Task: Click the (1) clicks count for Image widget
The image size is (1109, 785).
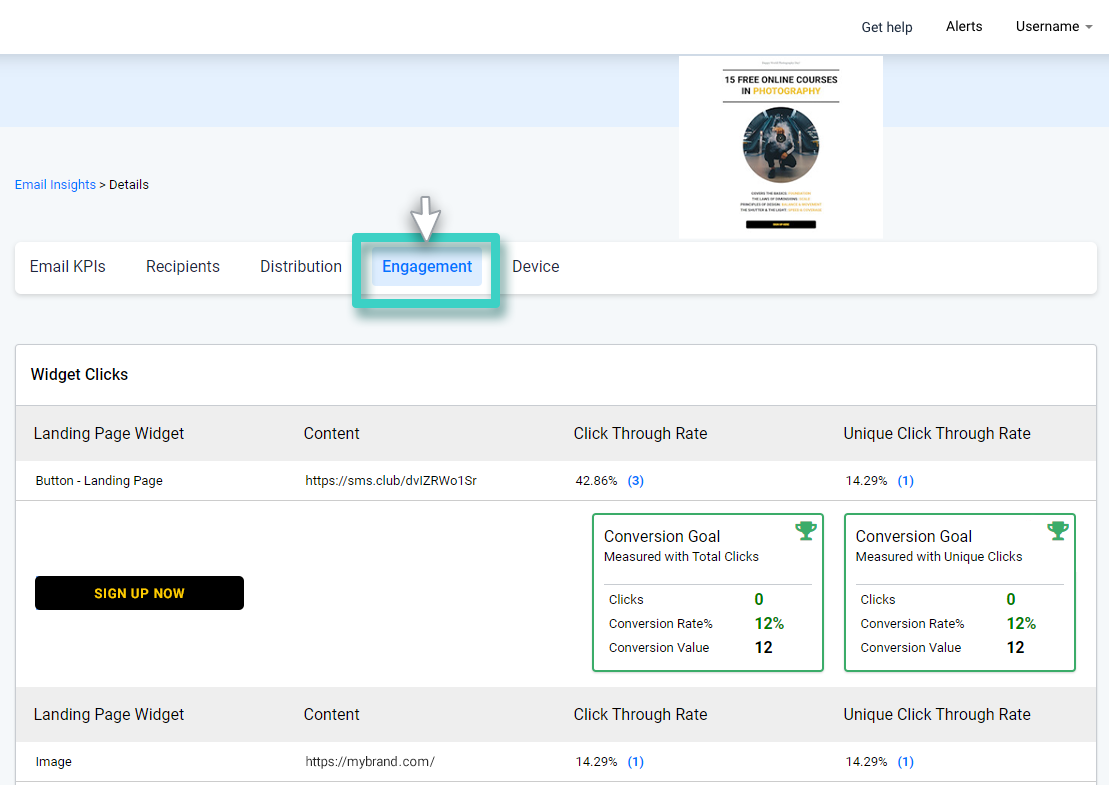Action: 635,761
